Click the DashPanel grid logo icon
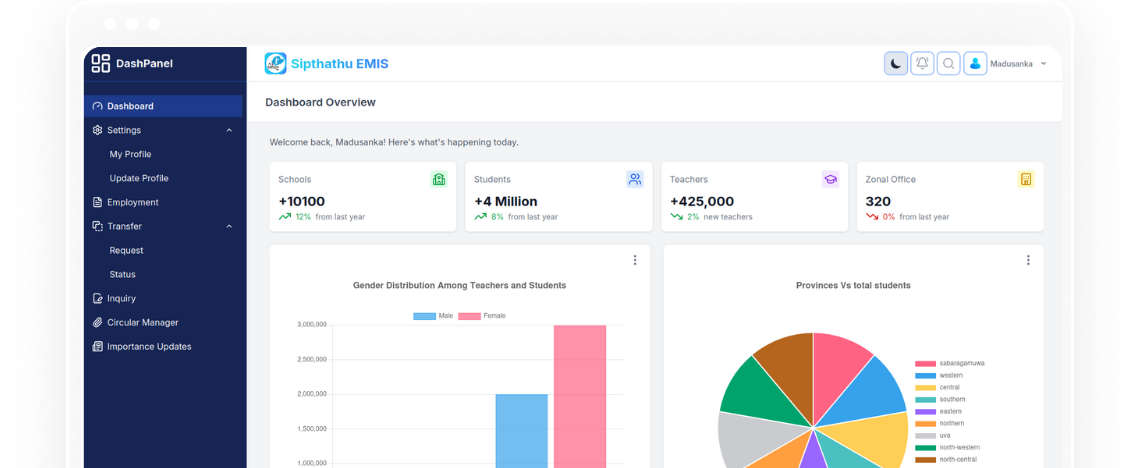 (101, 64)
